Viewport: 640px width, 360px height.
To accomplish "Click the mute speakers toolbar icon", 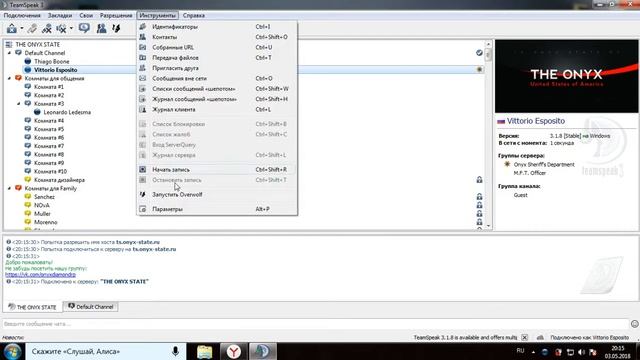I will 62,29.
